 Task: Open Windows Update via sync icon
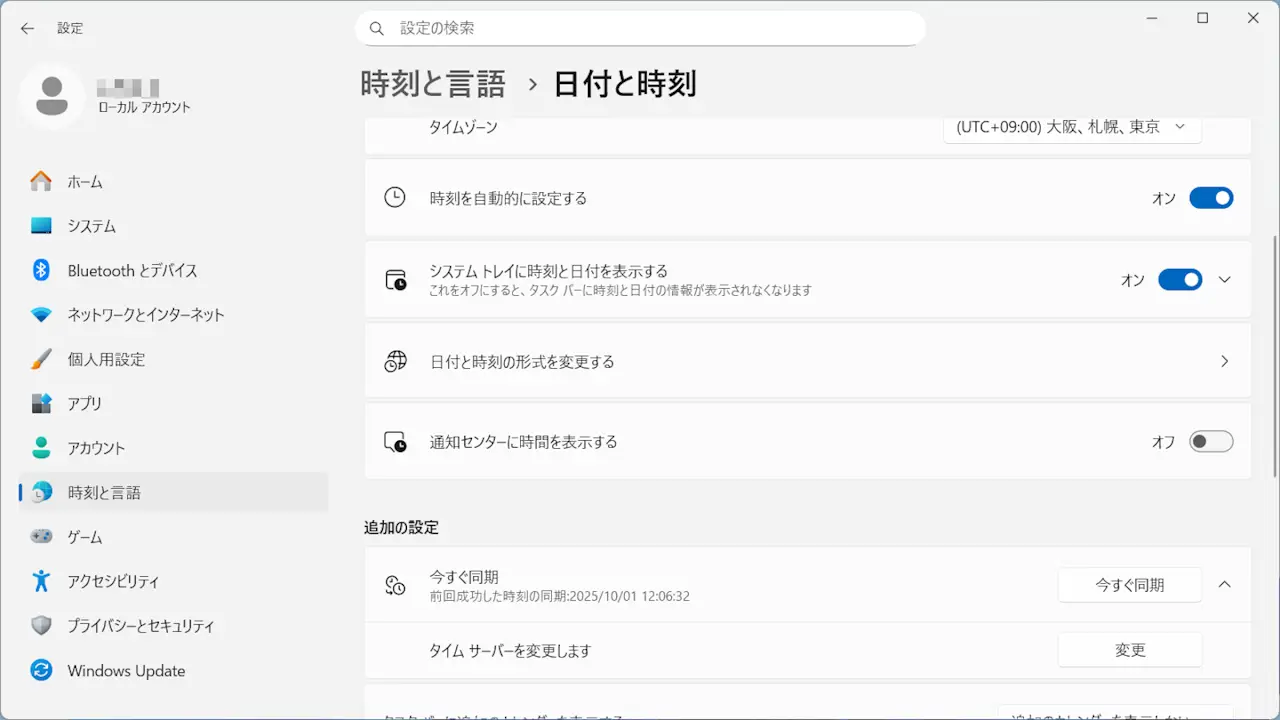(x=41, y=670)
